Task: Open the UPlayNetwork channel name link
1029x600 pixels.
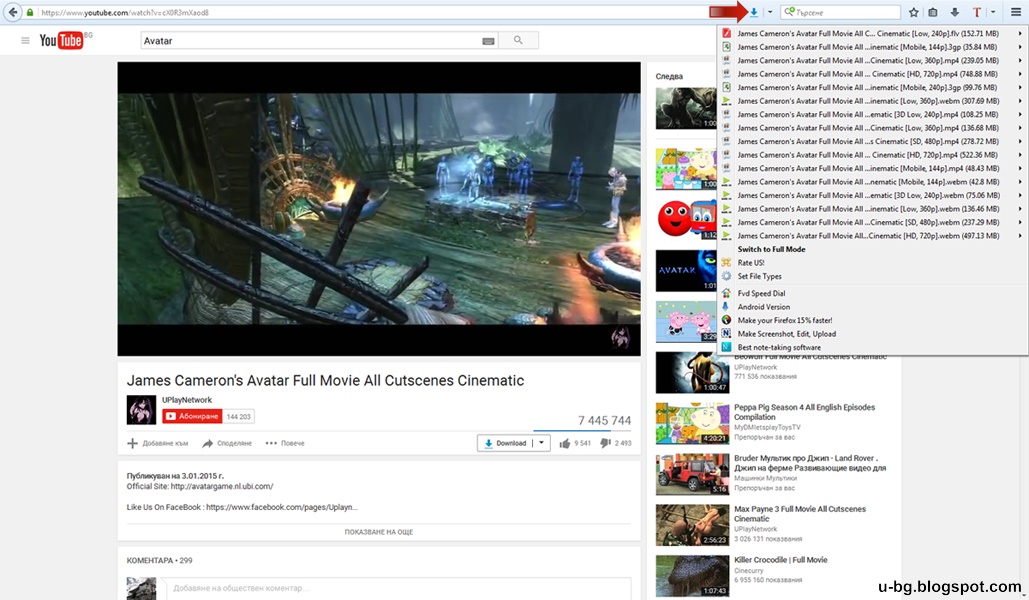Action: pos(187,400)
